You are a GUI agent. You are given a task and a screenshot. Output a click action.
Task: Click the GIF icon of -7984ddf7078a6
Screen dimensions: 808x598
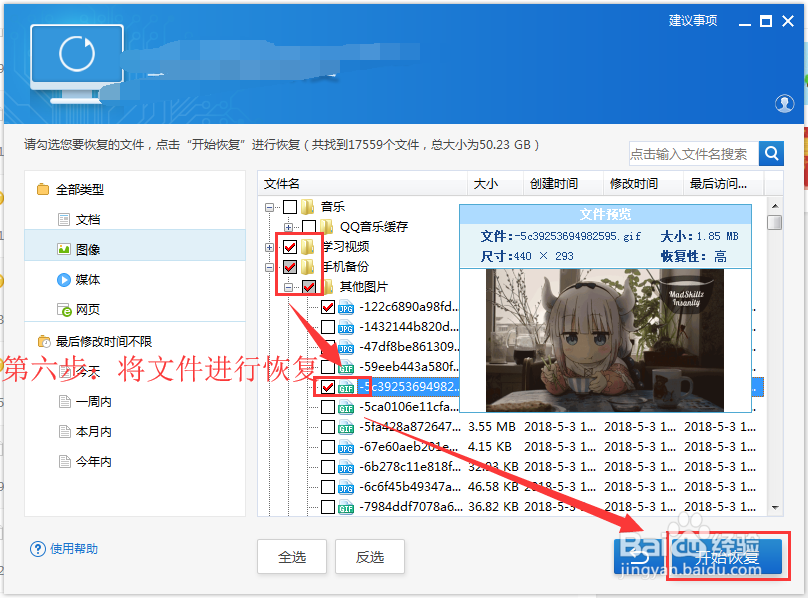click(346, 507)
